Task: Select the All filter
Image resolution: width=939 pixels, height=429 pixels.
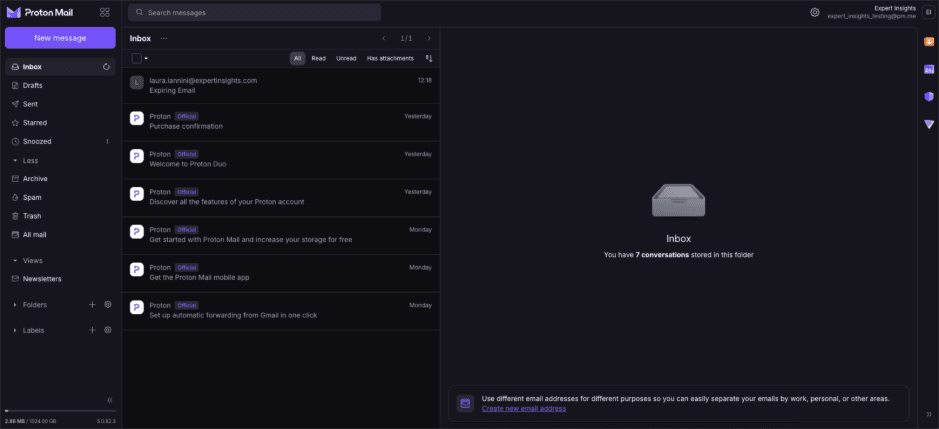Action: [298, 58]
